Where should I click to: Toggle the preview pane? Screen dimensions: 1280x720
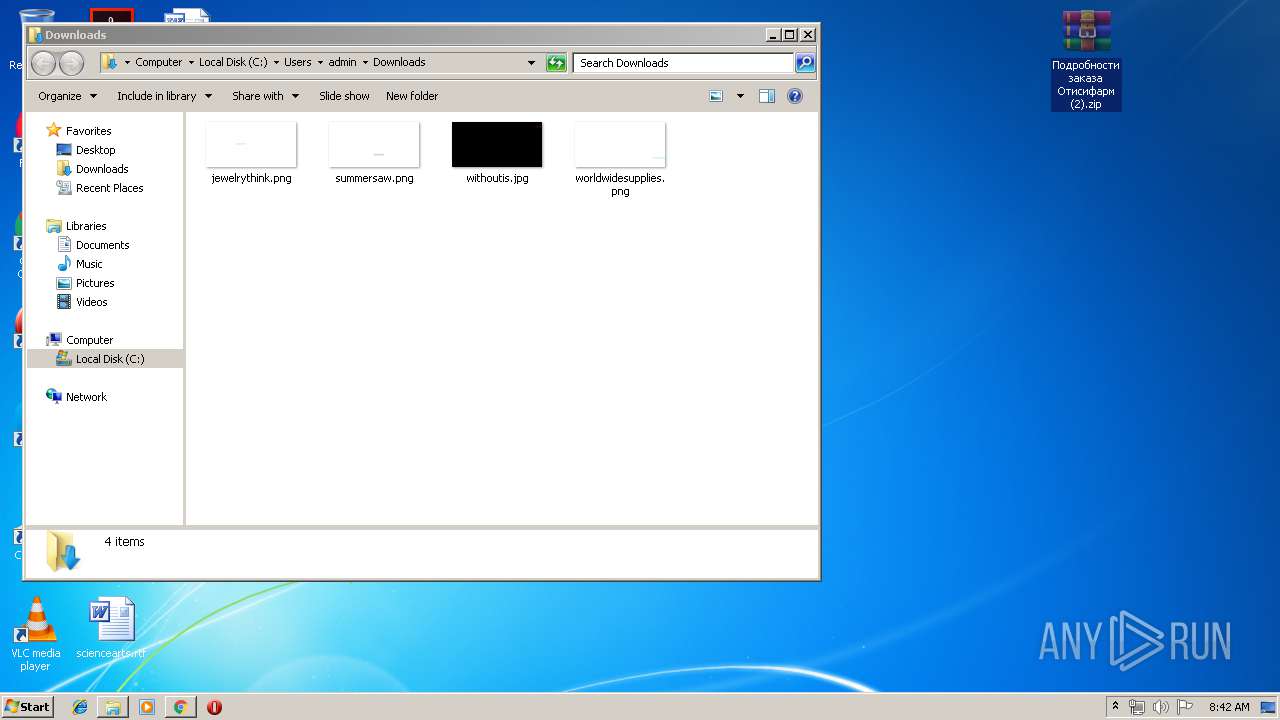coord(767,96)
